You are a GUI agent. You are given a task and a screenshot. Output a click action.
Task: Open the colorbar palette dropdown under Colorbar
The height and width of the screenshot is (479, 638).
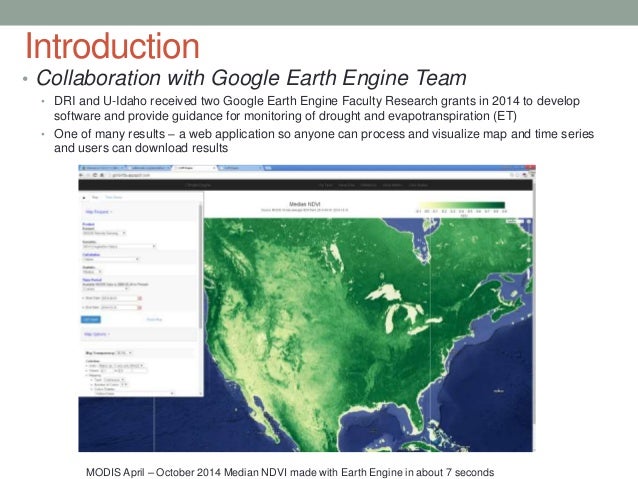121,366
